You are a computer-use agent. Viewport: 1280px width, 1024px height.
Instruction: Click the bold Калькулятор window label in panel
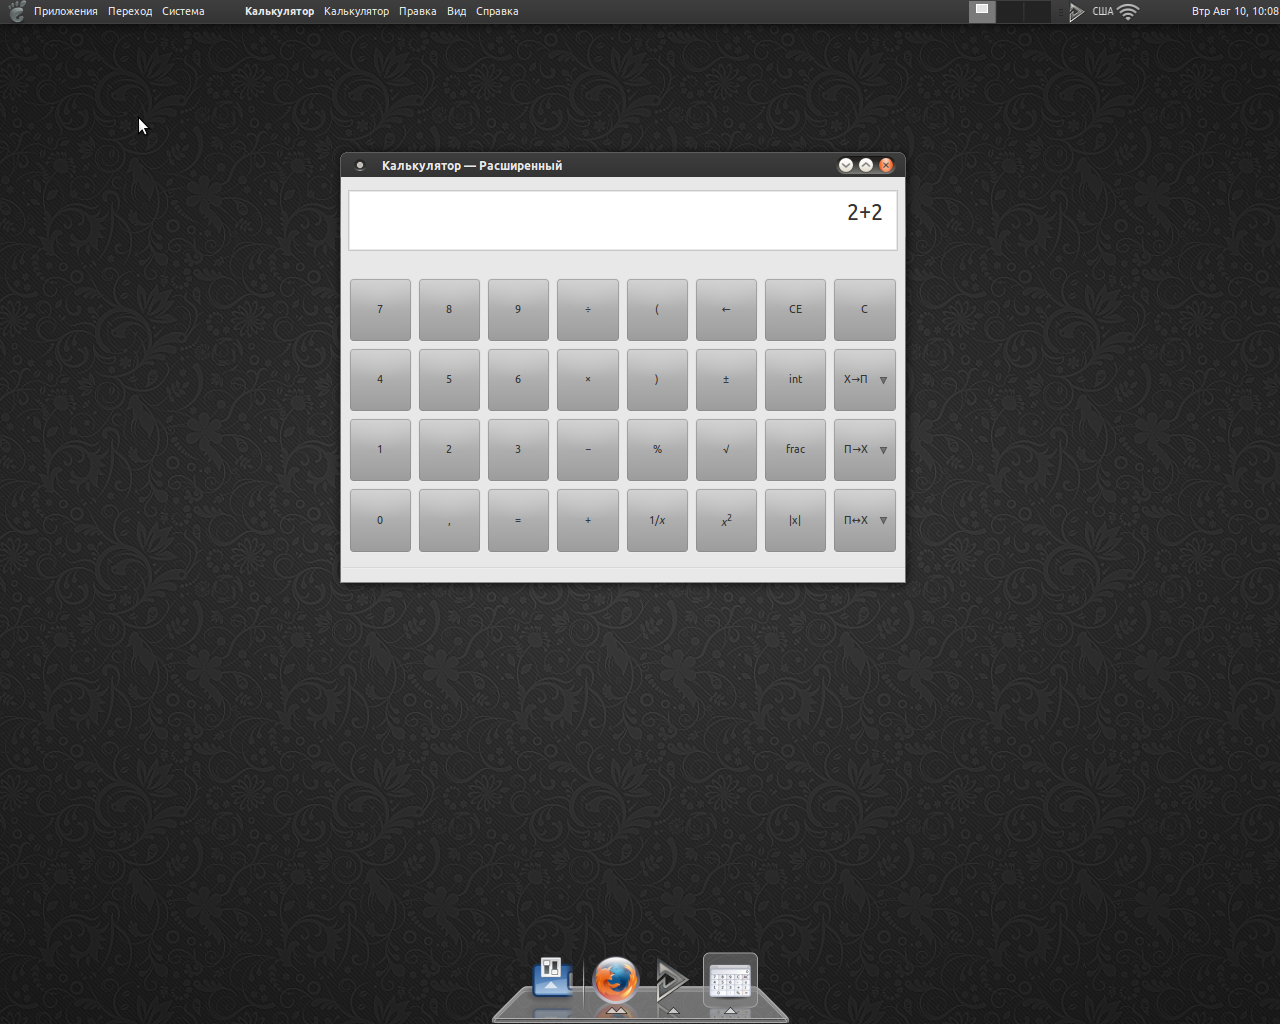(x=279, y=12)
